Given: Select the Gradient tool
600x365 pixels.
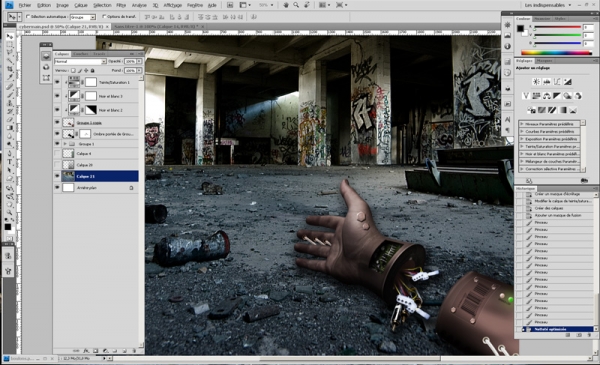Looking at the screenshot, I should 10,127.
